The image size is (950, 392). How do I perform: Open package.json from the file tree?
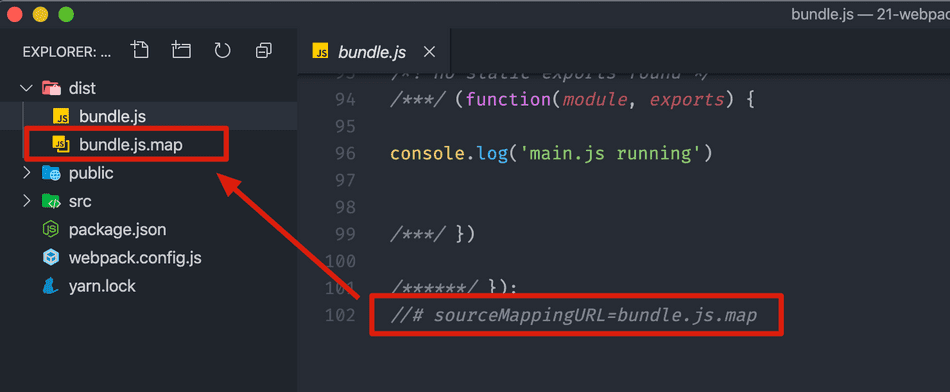pyautogui.click(x=118, y=230)
